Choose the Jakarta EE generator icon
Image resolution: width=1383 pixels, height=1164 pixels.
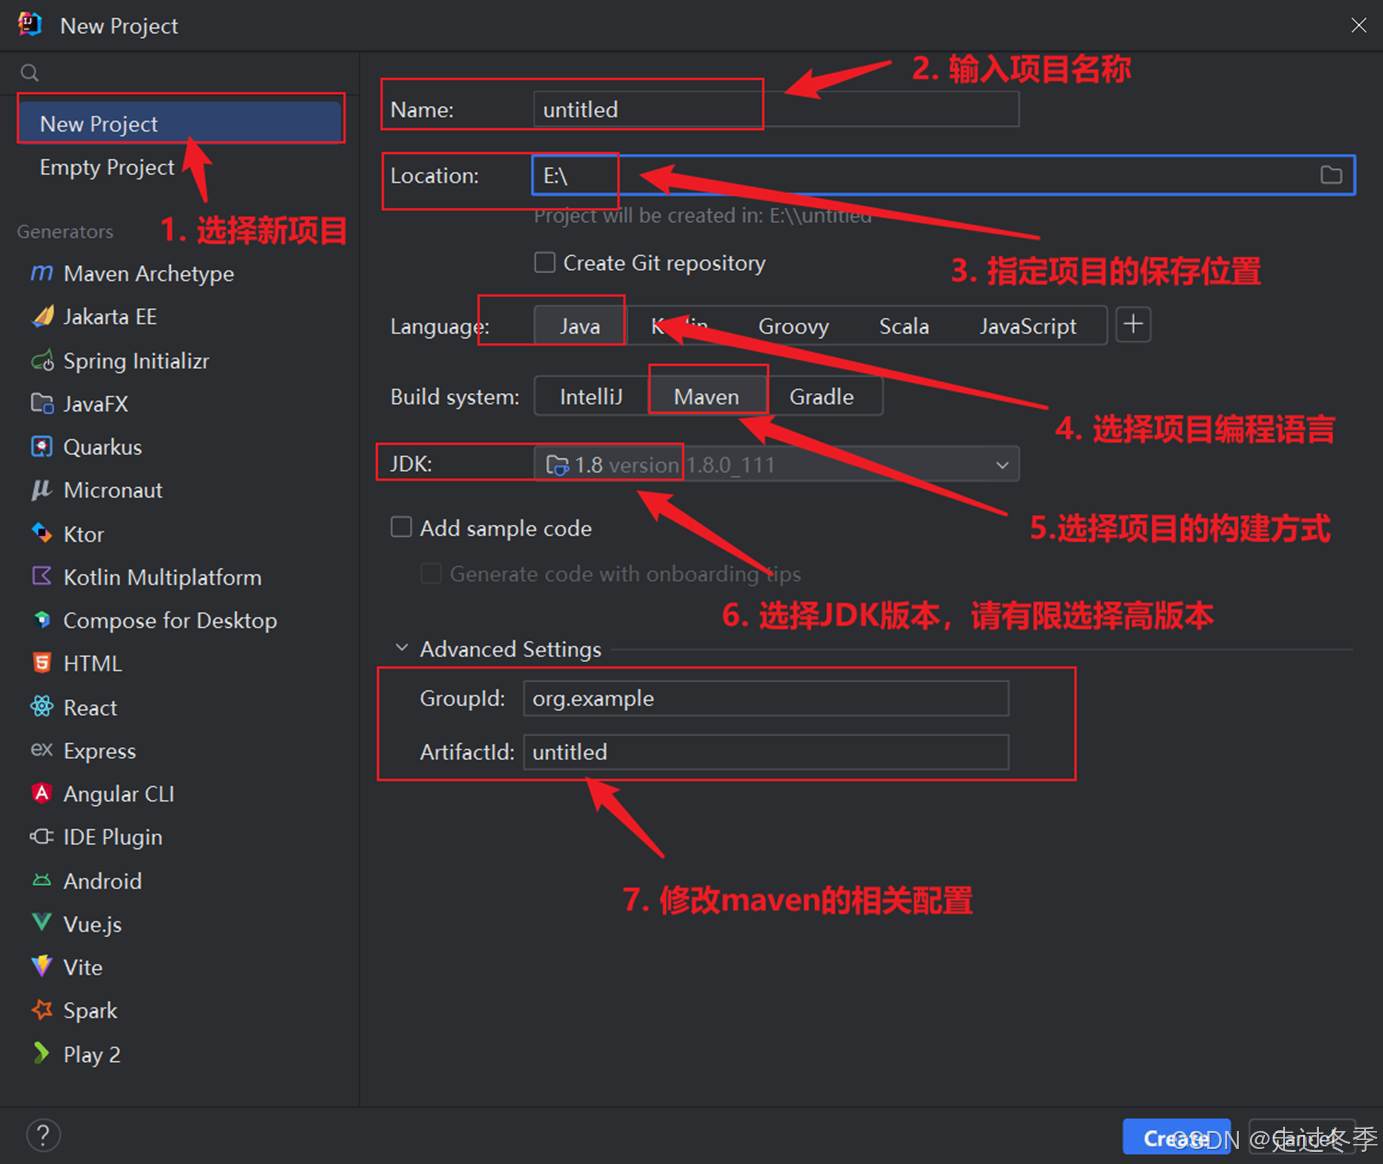pos(42,316)
